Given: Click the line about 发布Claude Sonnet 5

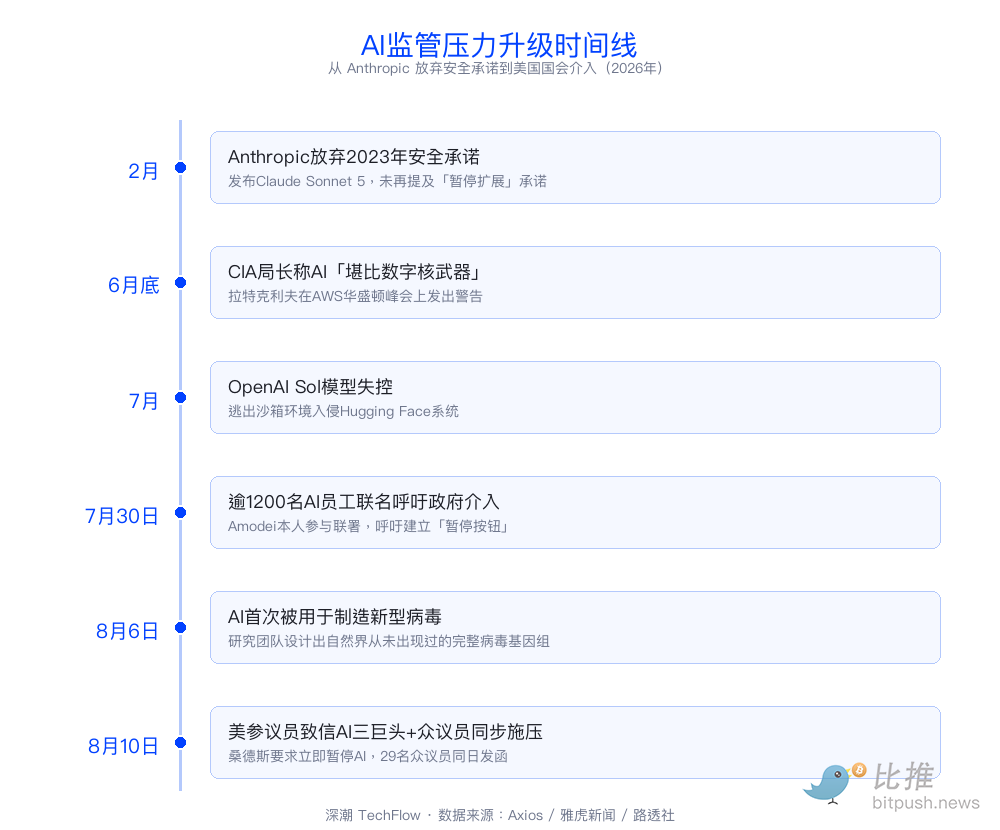Looking at the screenshot, I should pos(387,181).
